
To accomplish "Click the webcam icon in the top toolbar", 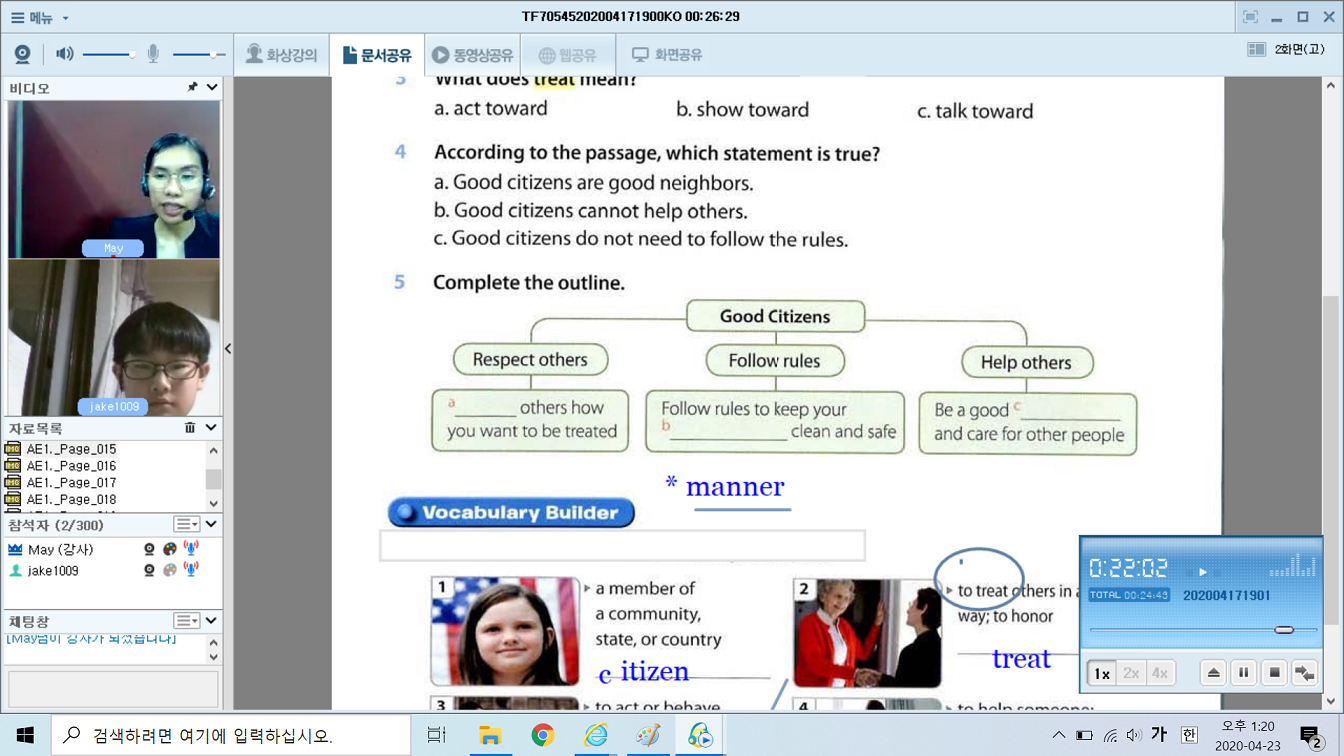I will [x=22, y=54].
